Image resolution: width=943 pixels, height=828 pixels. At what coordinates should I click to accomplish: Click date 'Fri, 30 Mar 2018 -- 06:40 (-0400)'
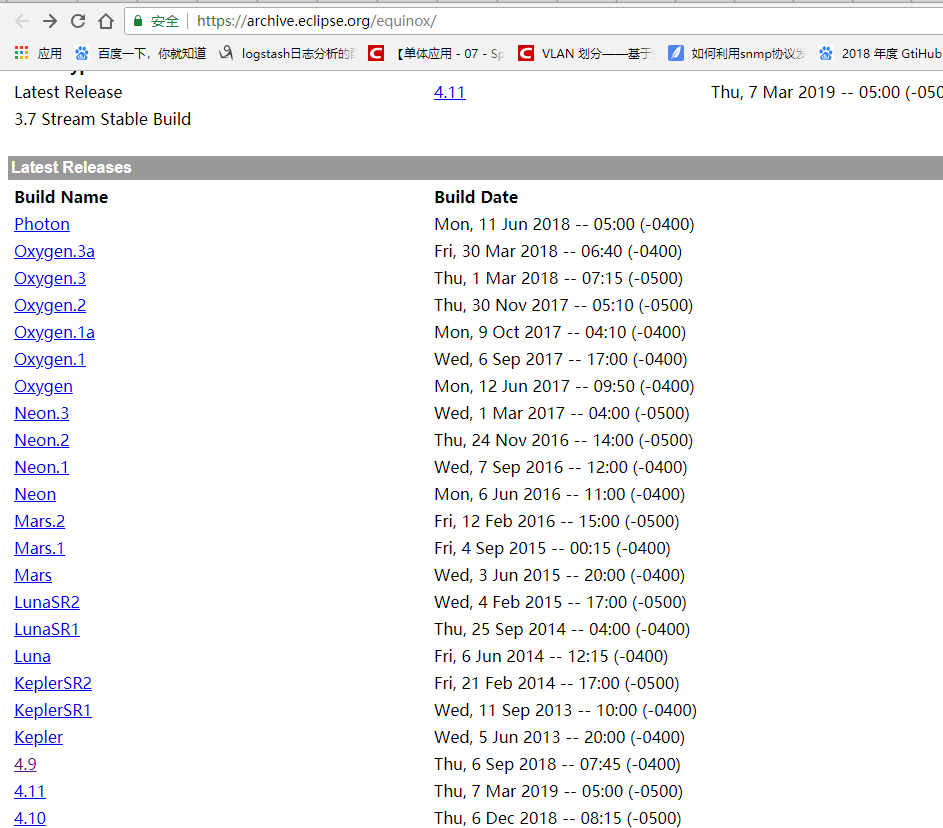coord(558,251)
